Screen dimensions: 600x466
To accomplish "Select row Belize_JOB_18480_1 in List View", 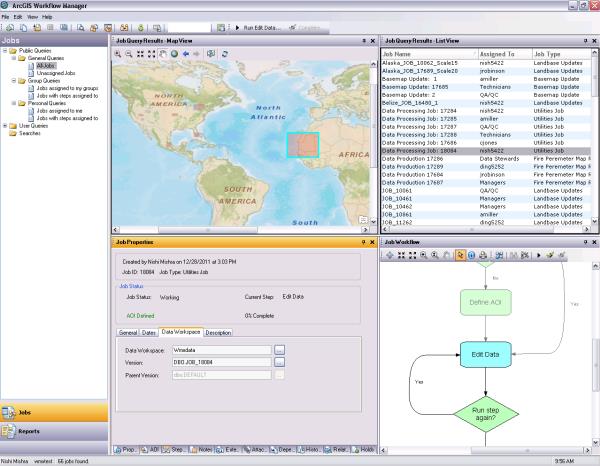I will pyautogui.click(x=486, y=103).
